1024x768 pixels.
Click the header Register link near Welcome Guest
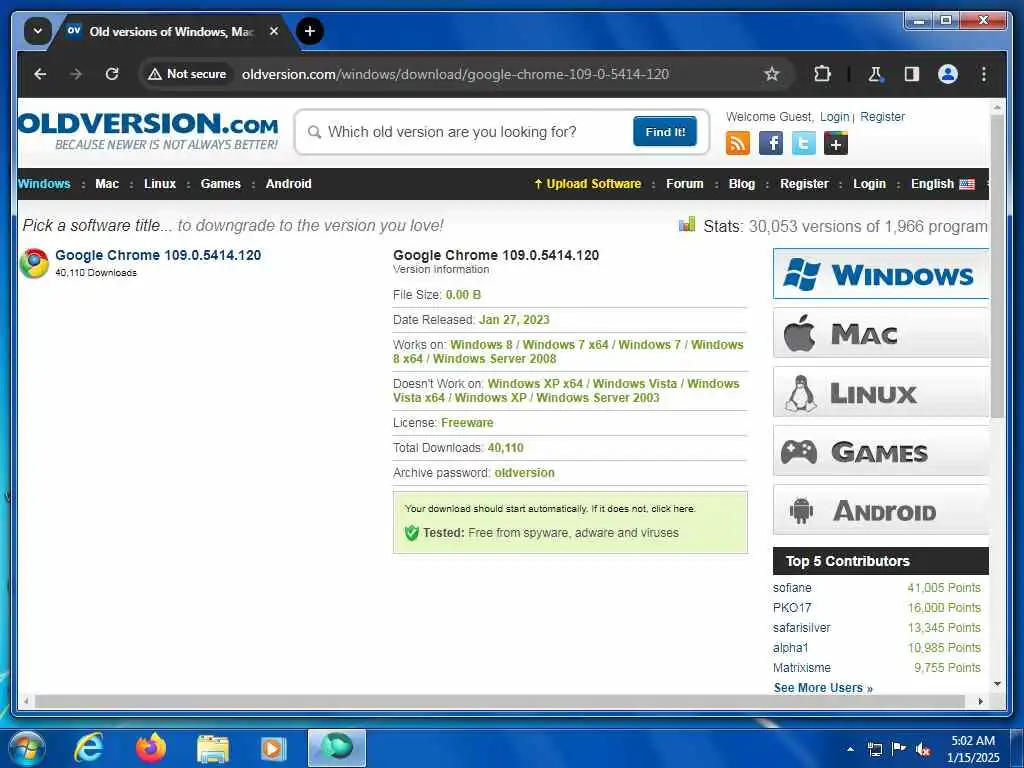pyautogui.click(x=882, y=116)
